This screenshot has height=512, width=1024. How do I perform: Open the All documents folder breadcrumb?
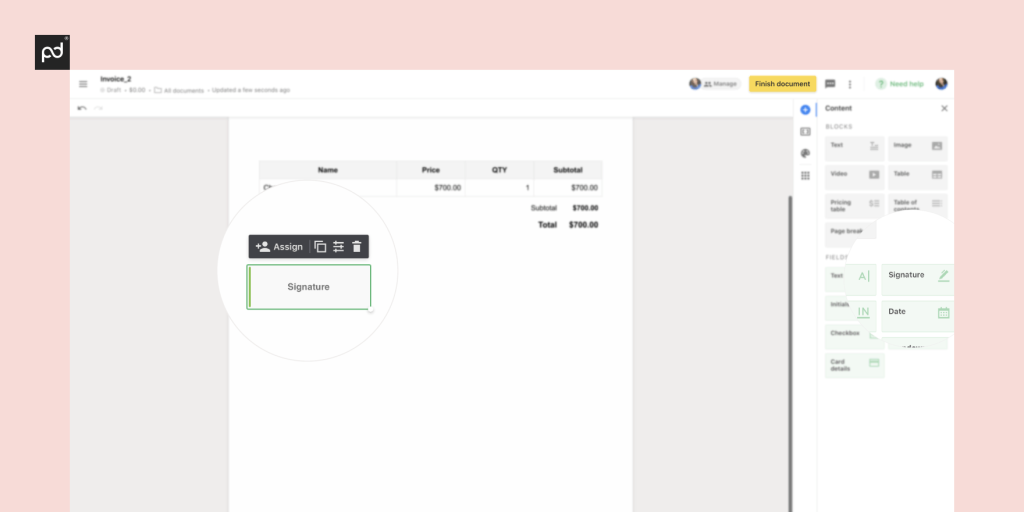click(x=179, y=90)
